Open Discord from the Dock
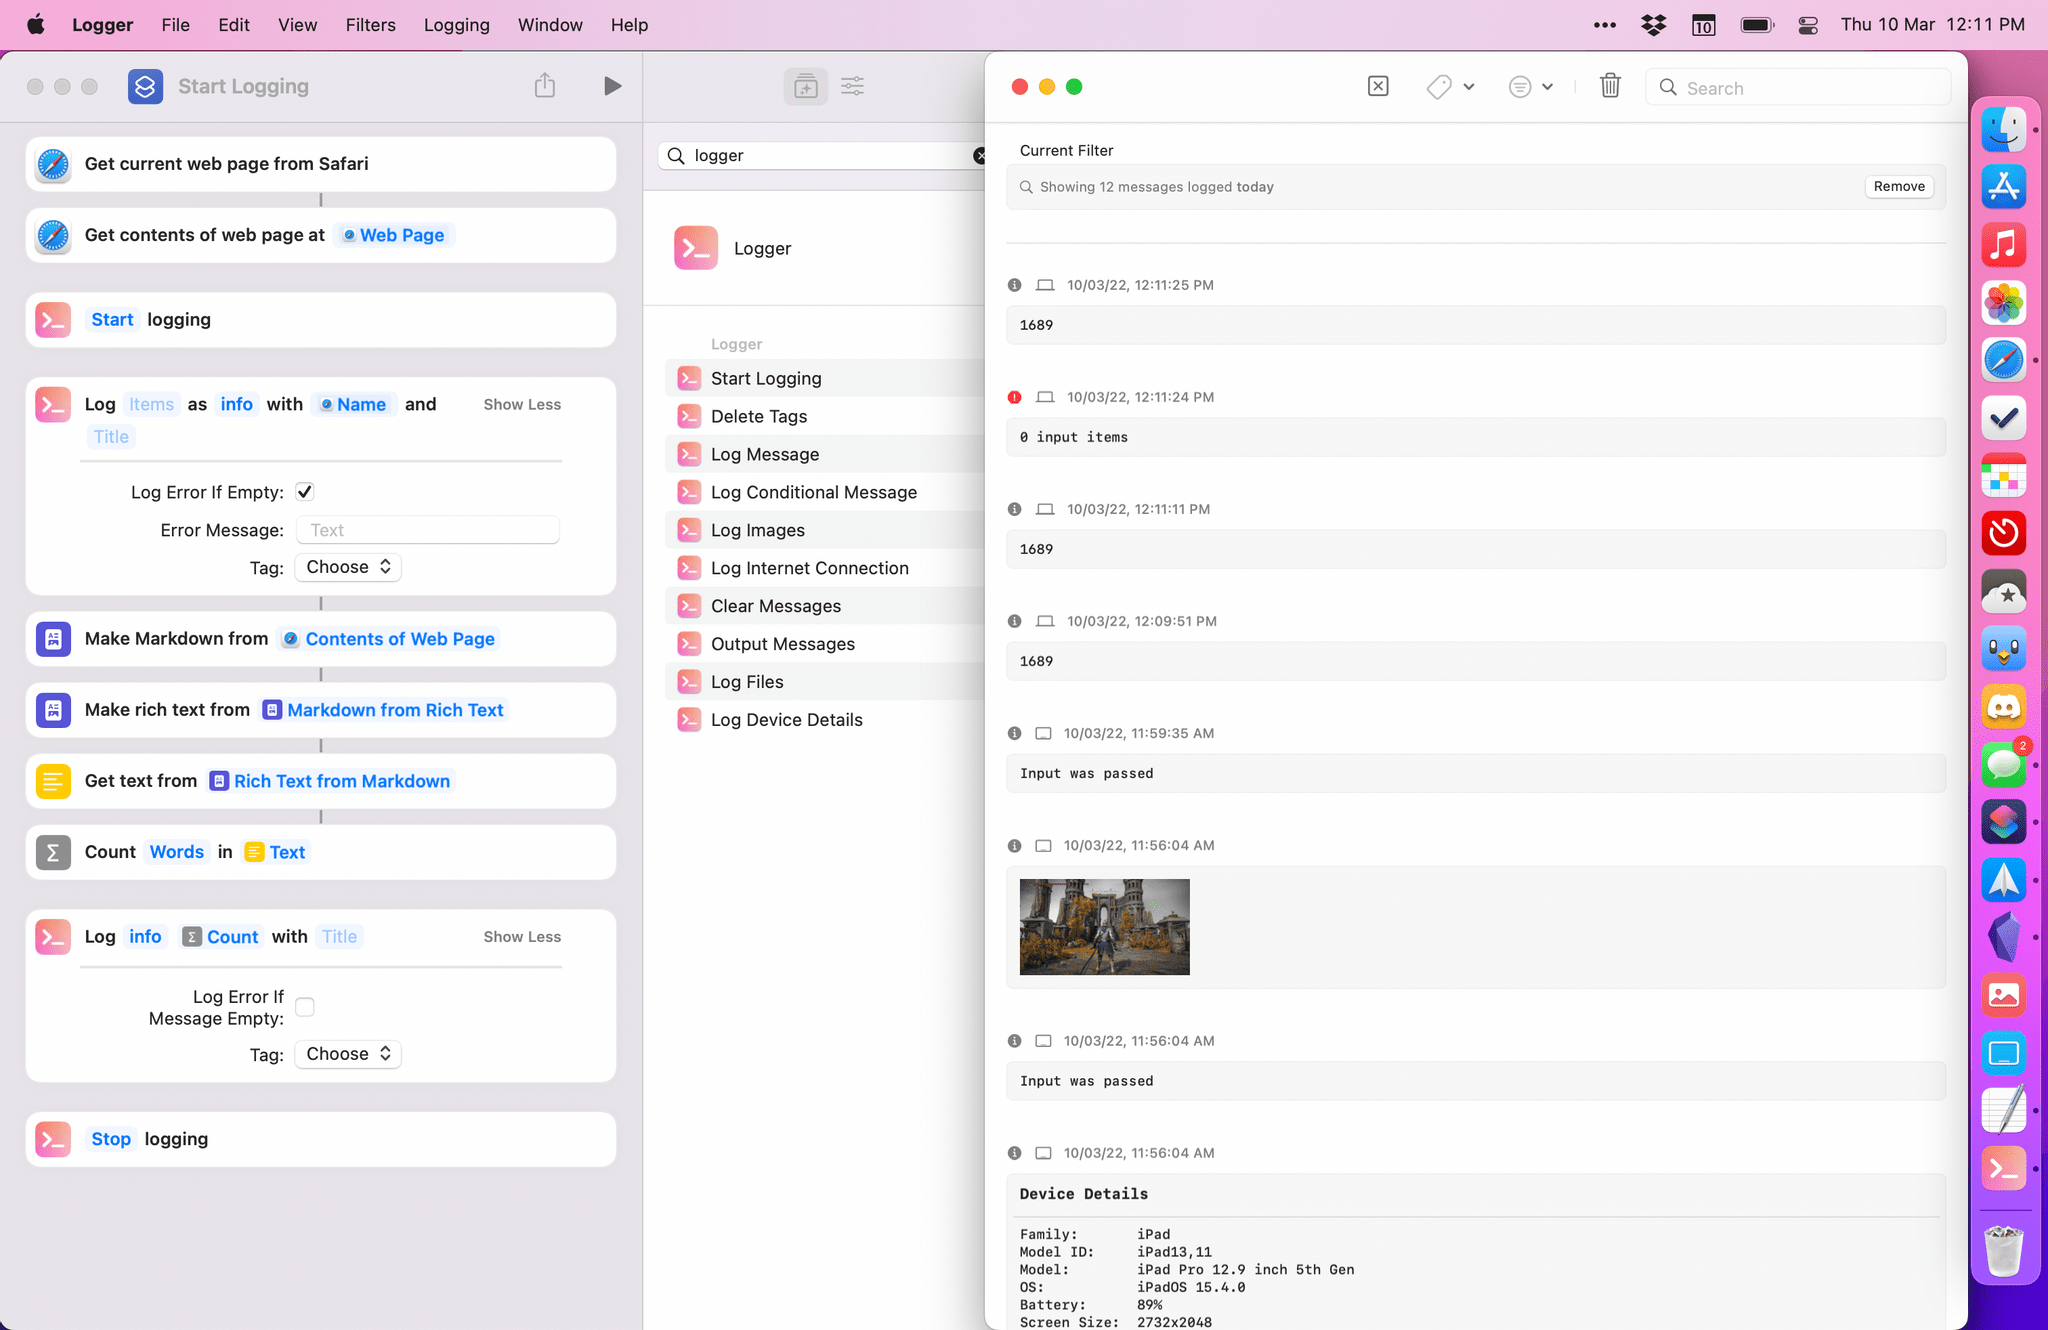Viewport: 2048px width, 1330px height. click(x=2004, y=707)
